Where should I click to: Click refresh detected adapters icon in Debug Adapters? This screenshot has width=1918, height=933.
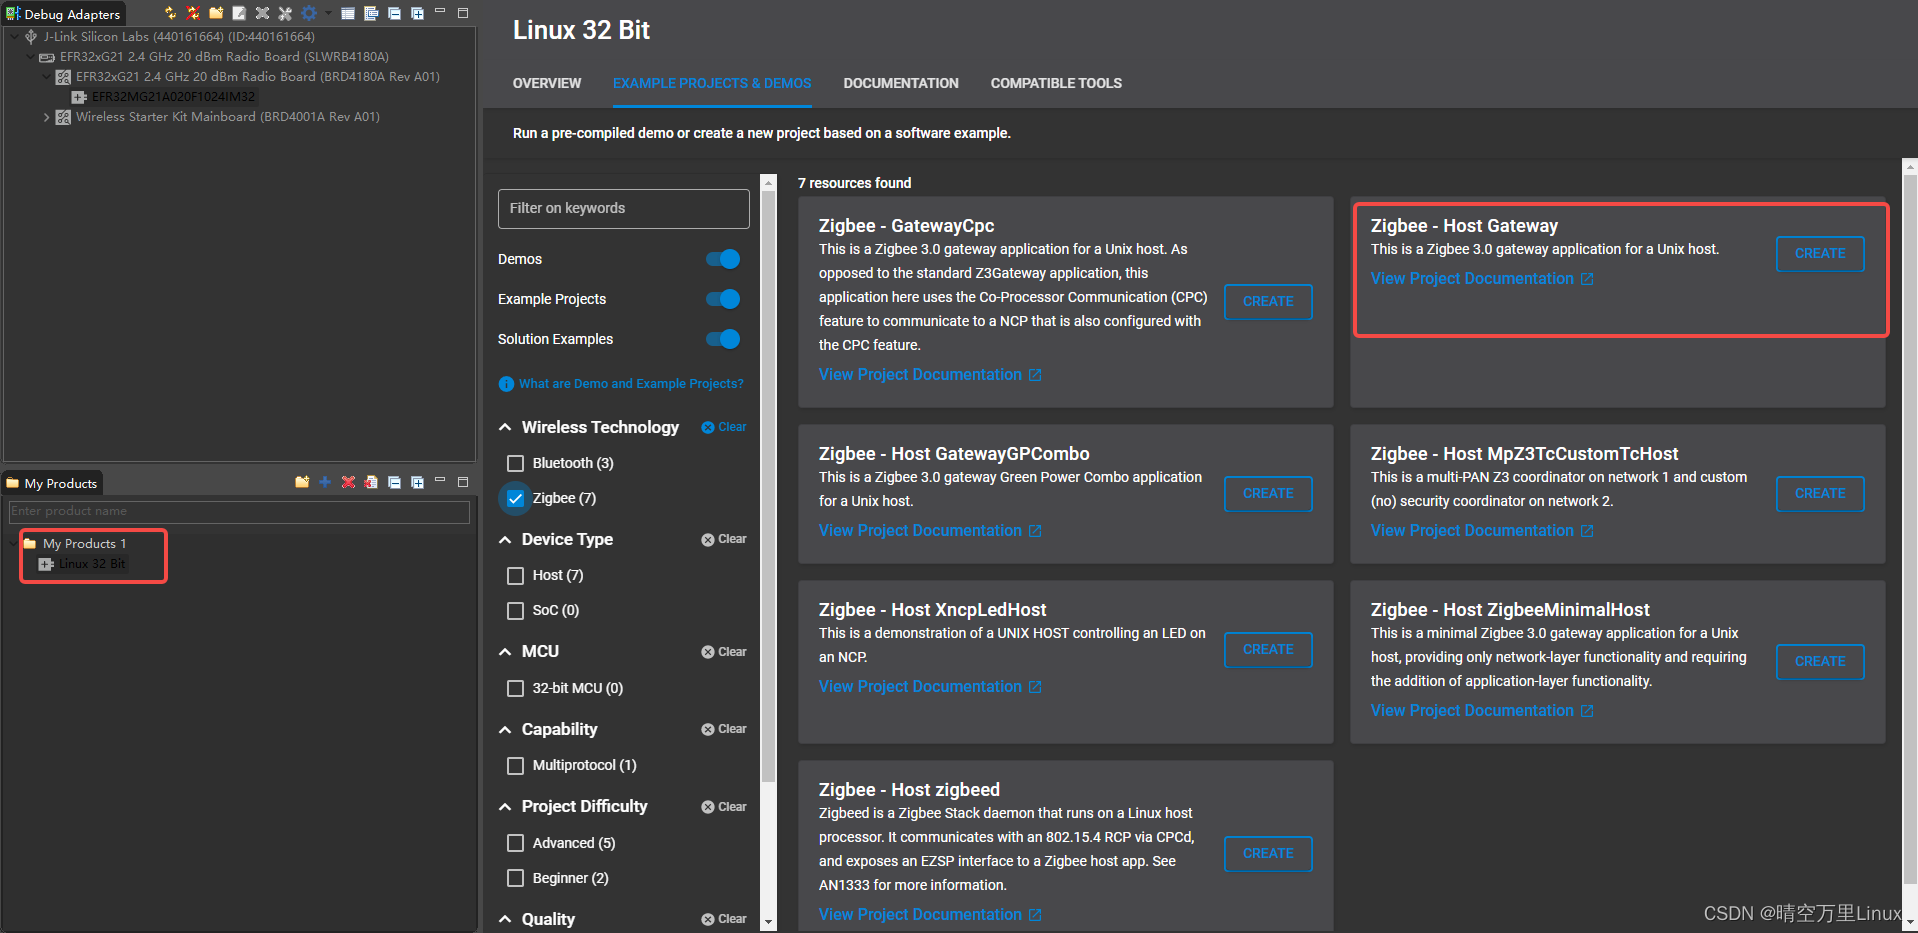point(170,13)
